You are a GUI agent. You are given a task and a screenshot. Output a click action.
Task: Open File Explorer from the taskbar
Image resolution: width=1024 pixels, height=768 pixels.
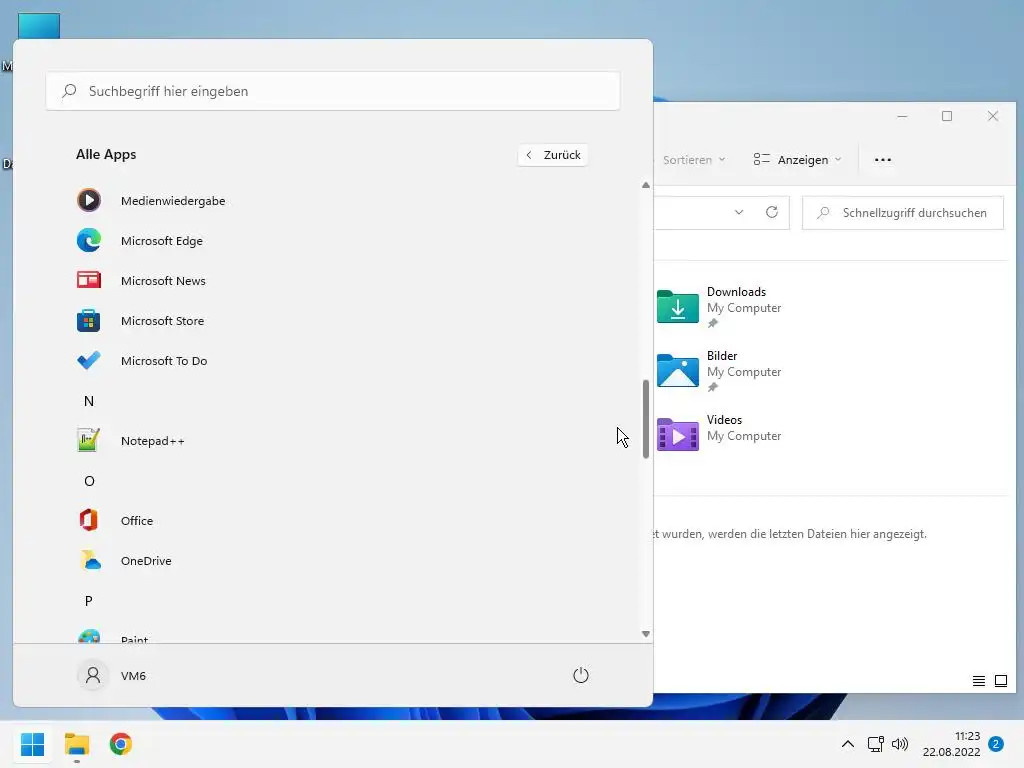pyautogui.click(x=77, y=744)
